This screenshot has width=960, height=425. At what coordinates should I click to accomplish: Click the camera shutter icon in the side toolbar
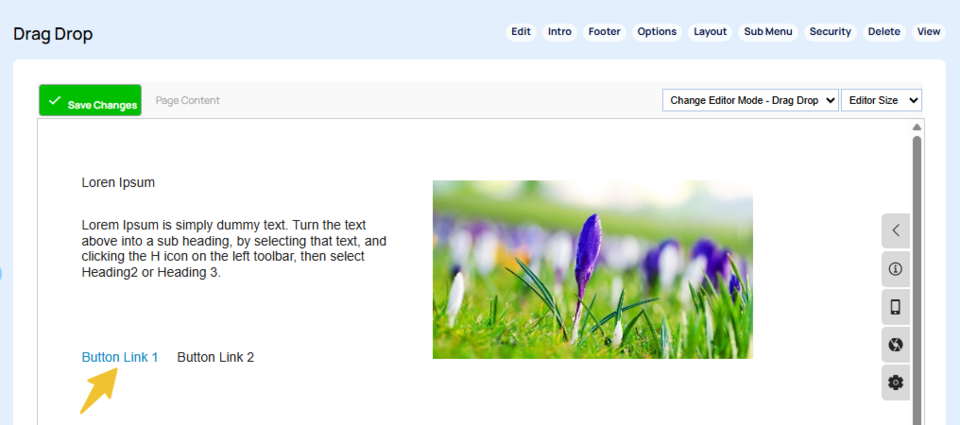895,345
